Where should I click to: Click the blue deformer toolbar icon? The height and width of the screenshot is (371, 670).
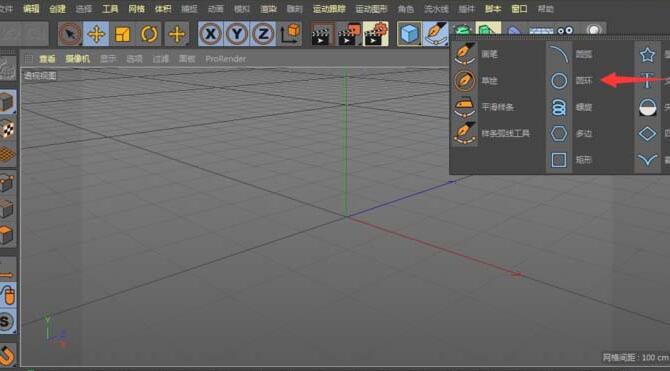514,30
